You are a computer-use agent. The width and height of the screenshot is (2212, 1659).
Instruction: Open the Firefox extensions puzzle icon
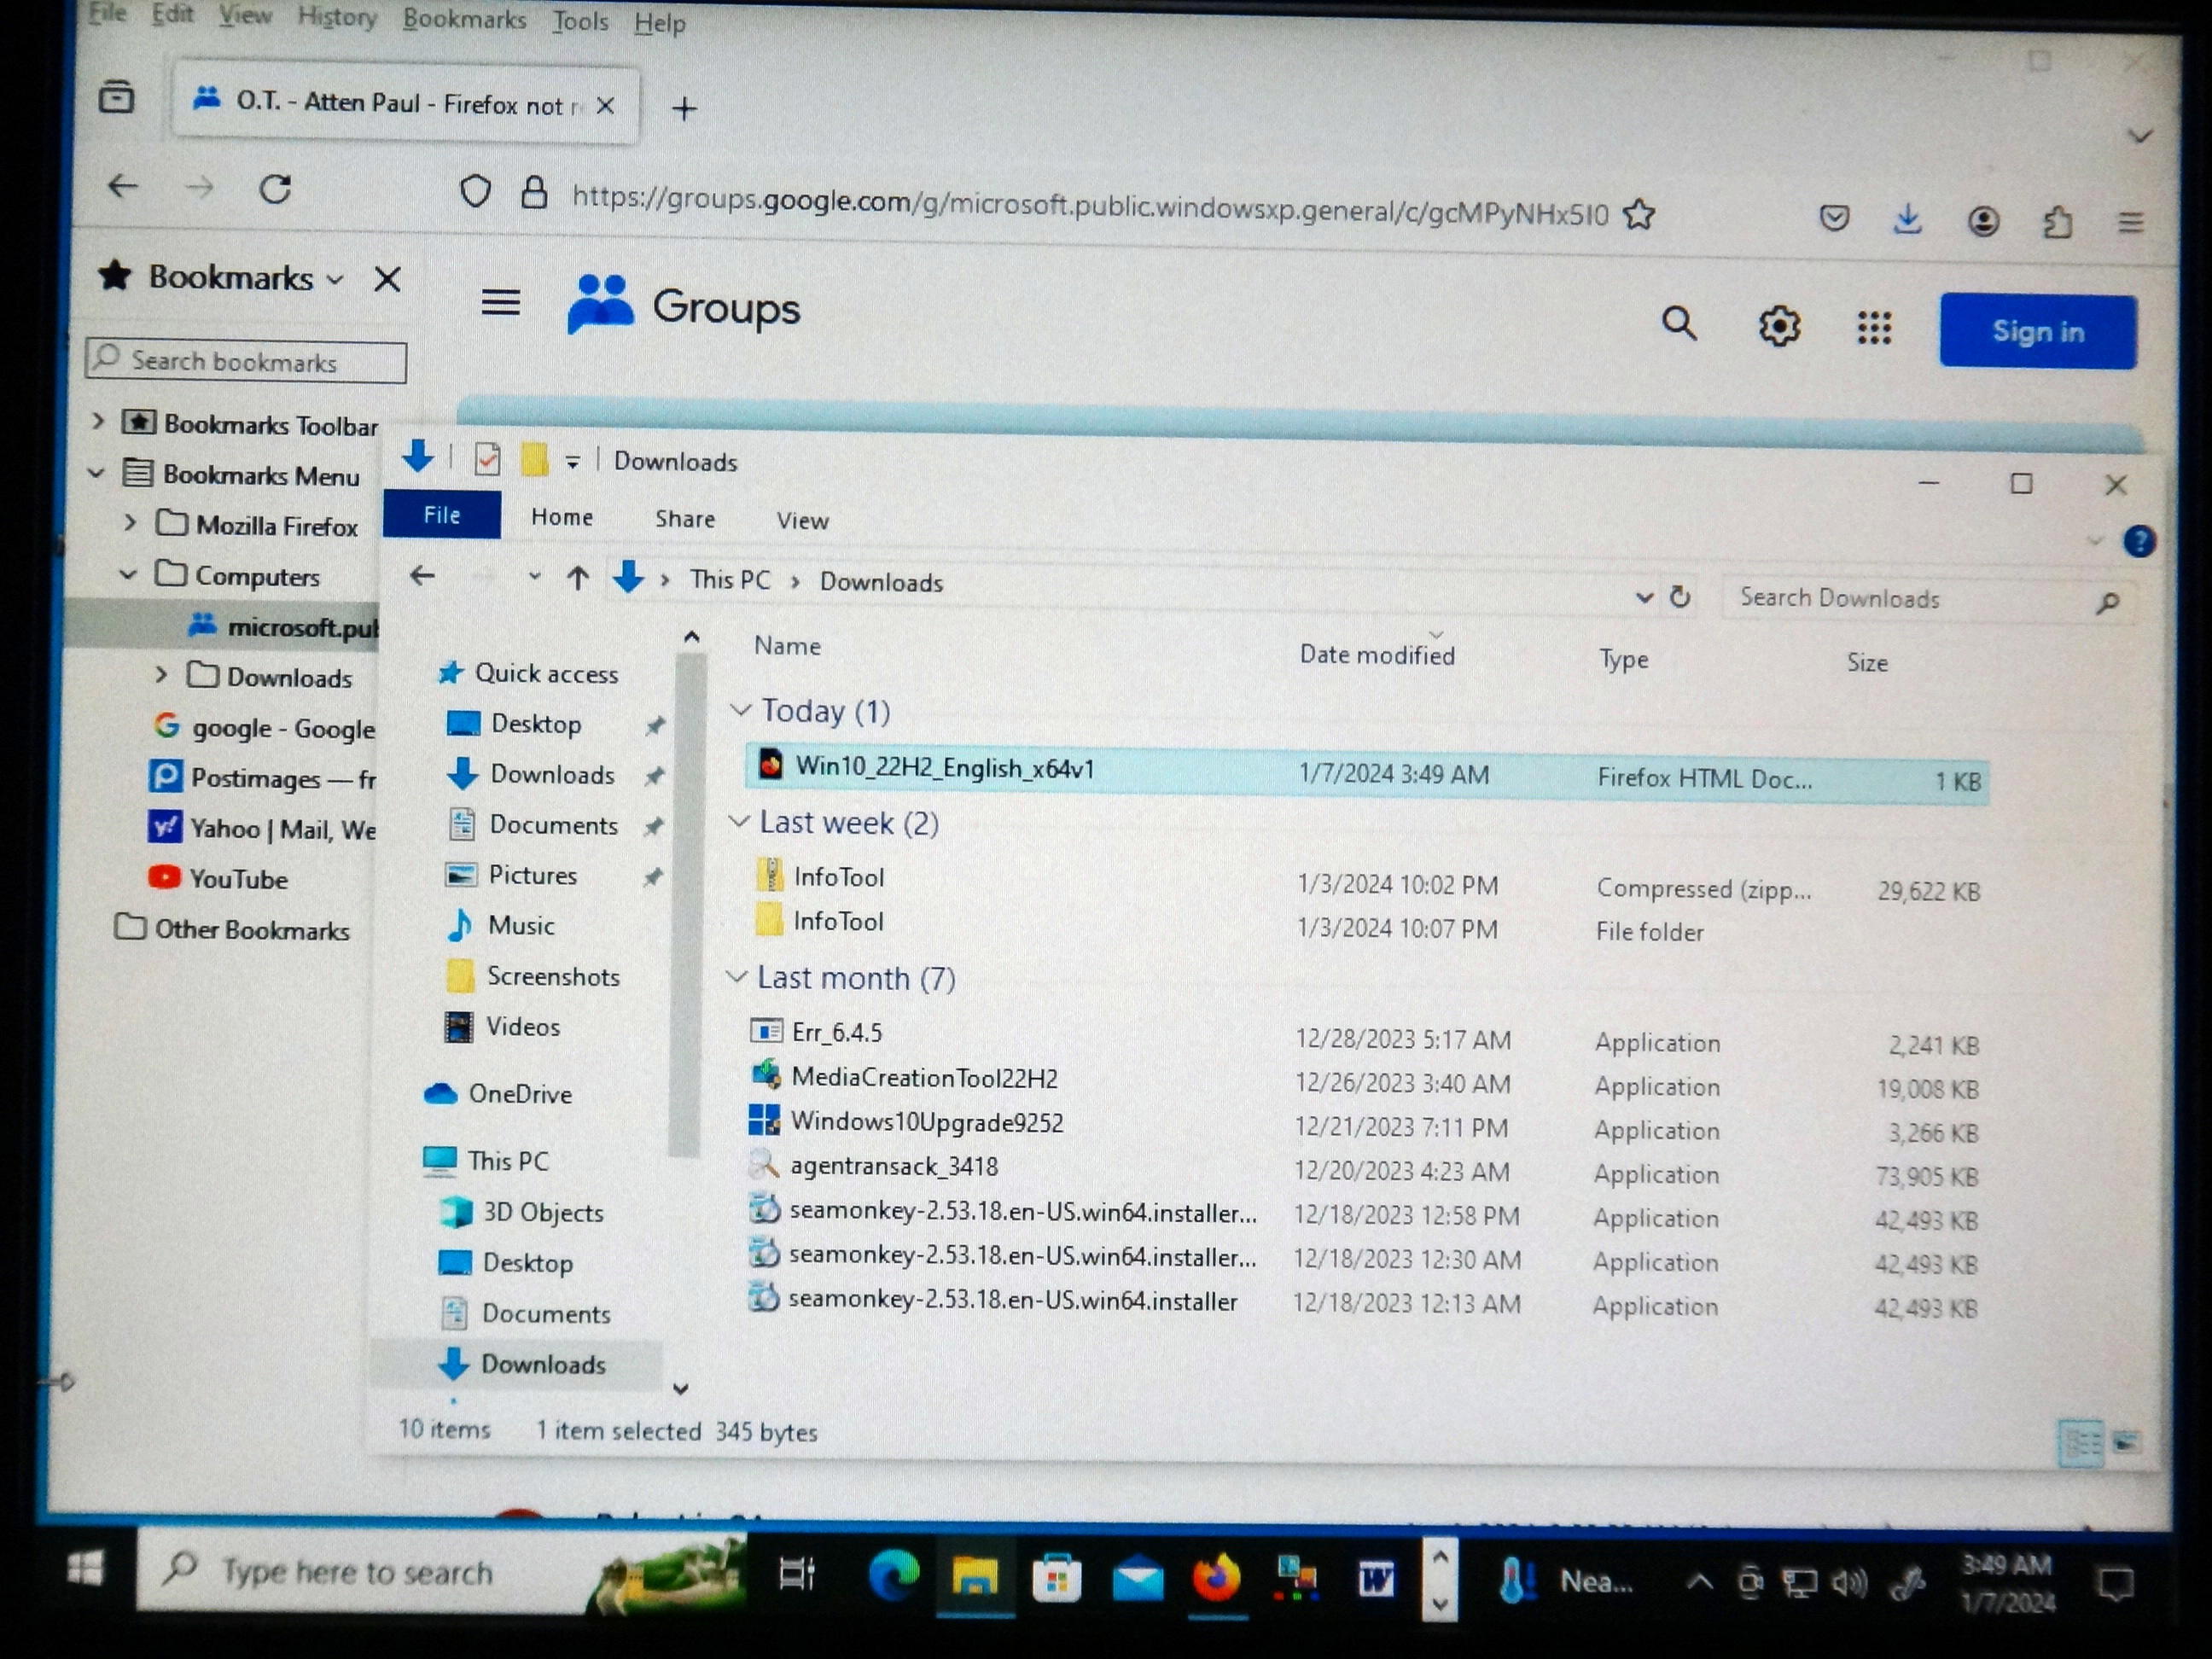[2057, 222]
